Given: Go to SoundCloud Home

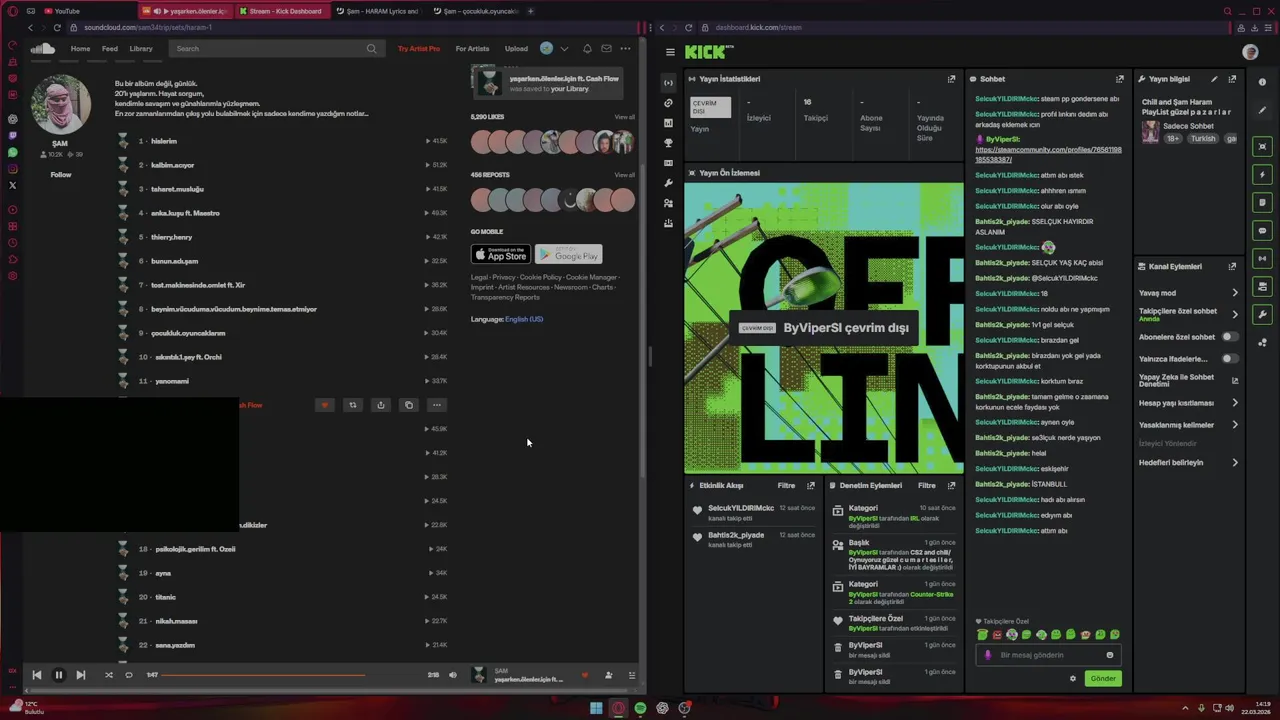Looking at the screenshot, I should (80, 48).
